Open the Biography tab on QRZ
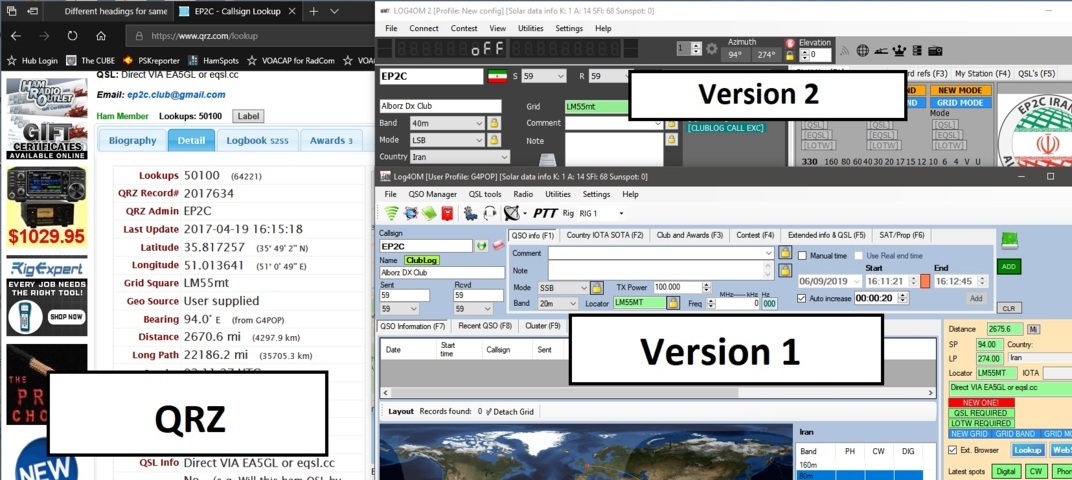 (133, 140)
